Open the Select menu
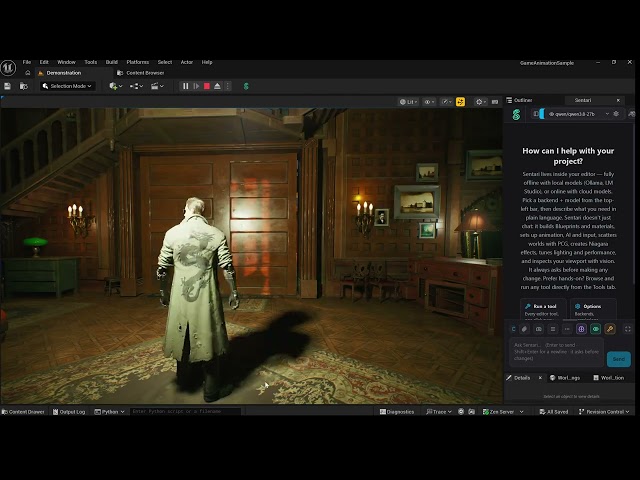This screenshot has width=640, height=480. coord(165,62)
